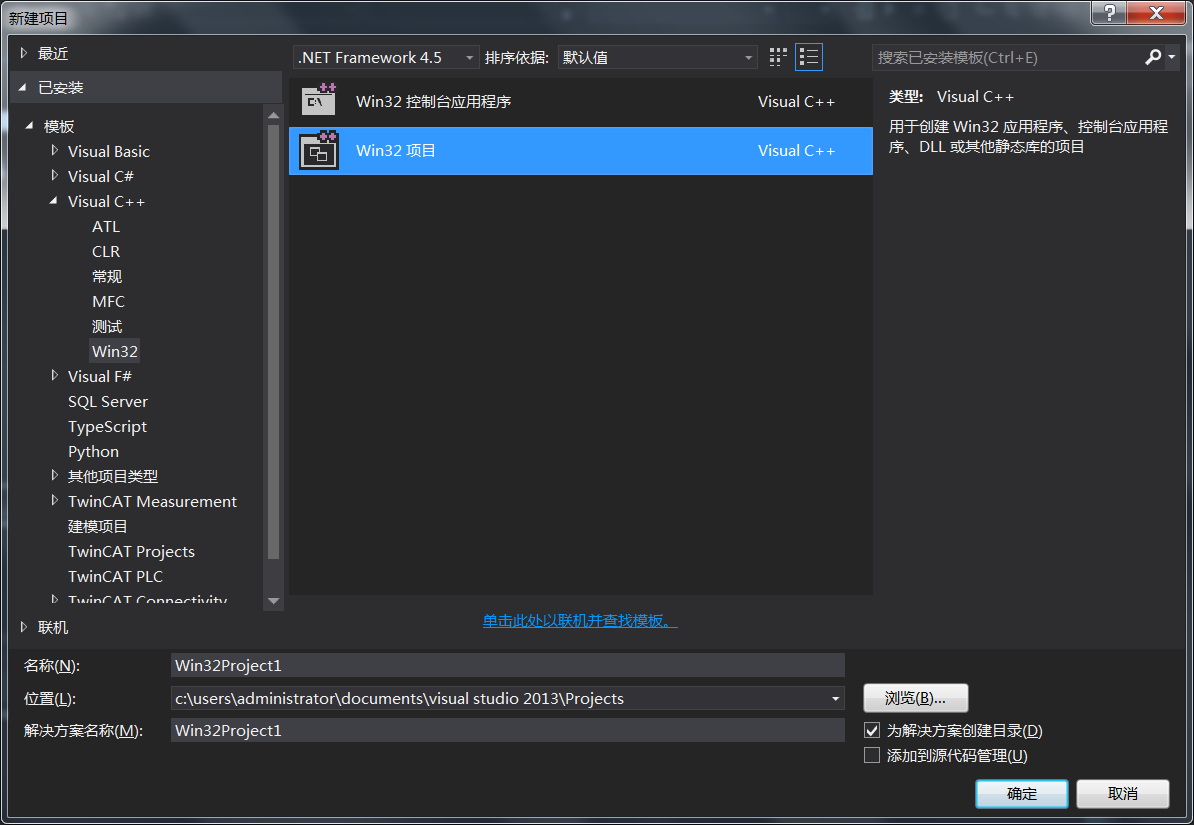Click tree scrollbar down arrow
The image size is (1194, 825).
point(273,601)
